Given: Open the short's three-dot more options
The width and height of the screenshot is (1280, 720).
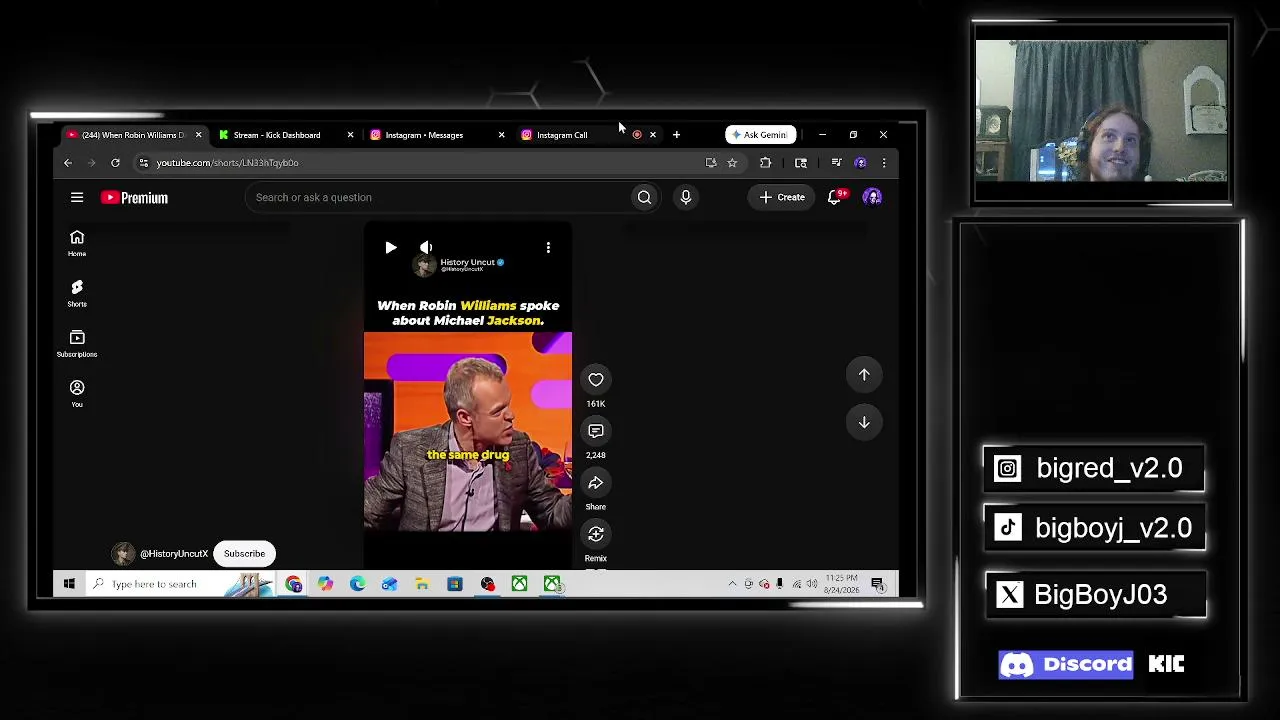Looking at the screenshot, I should click(x=548, y=247).
